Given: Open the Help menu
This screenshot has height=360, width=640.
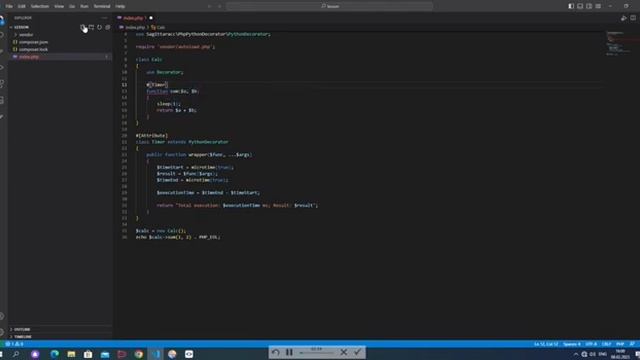Looking at the screenshot, I should tap(120, 6).
